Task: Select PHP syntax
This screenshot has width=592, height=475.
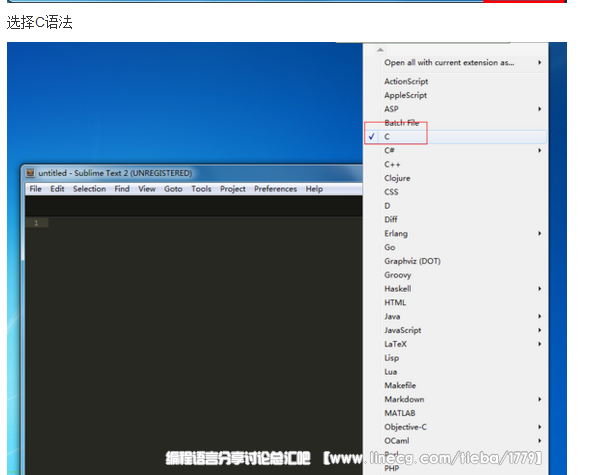Action: point(392,468)
